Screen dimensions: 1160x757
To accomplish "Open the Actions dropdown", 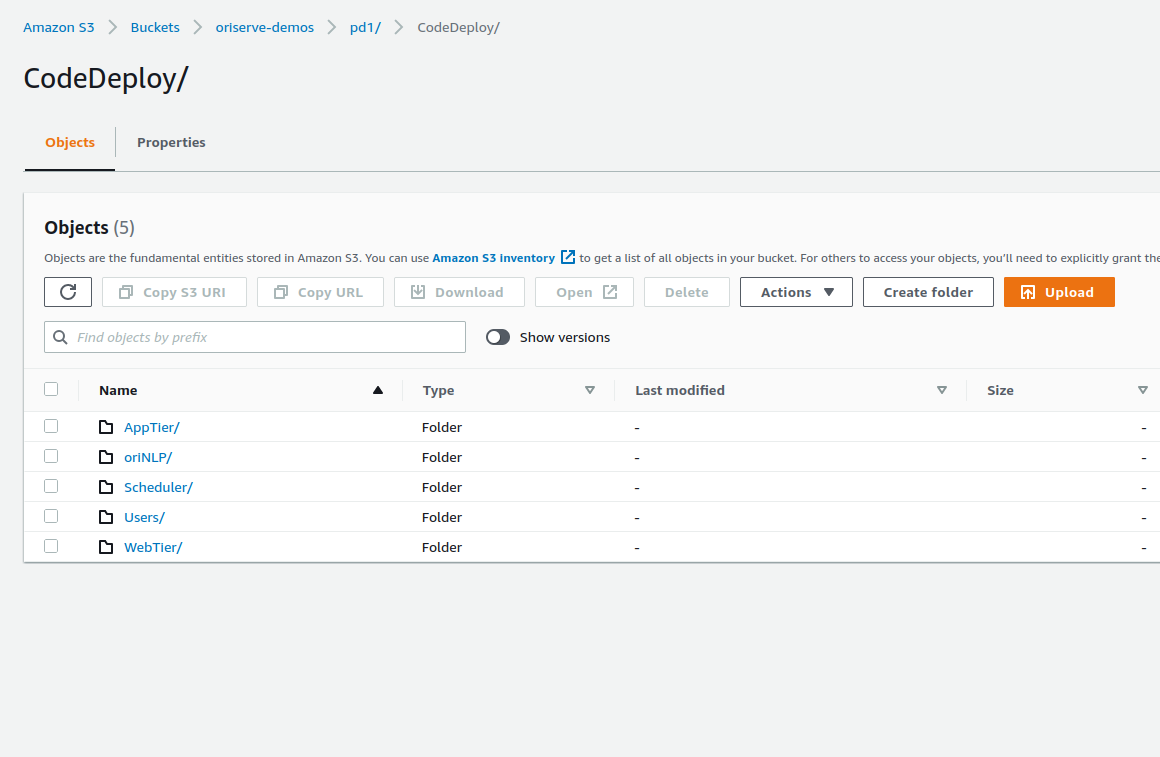I will [x=796, y=292].
